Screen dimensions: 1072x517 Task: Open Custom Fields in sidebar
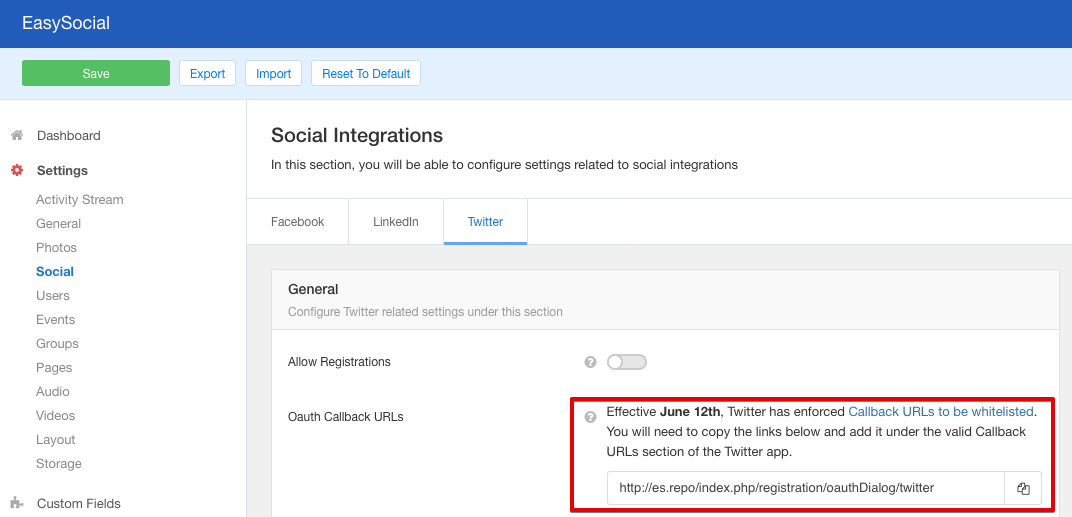pyautogui.click(x=79, y=504)
